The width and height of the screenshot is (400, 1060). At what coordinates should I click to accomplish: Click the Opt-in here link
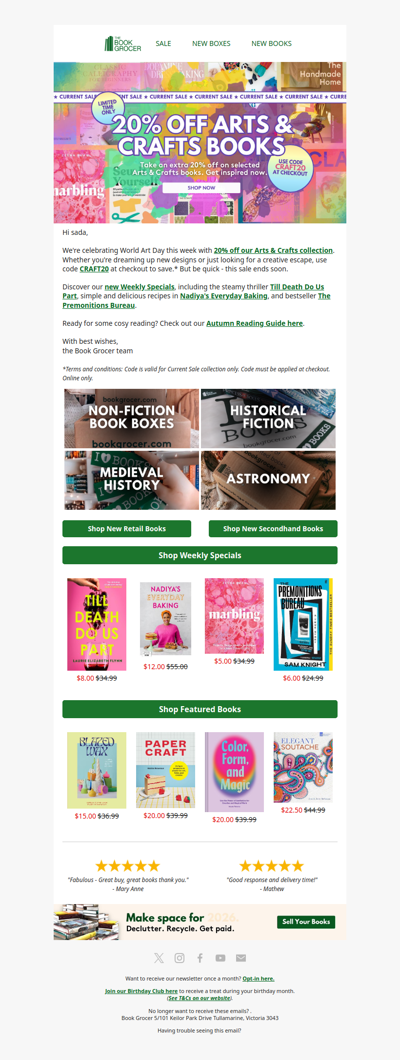point(259,978)
